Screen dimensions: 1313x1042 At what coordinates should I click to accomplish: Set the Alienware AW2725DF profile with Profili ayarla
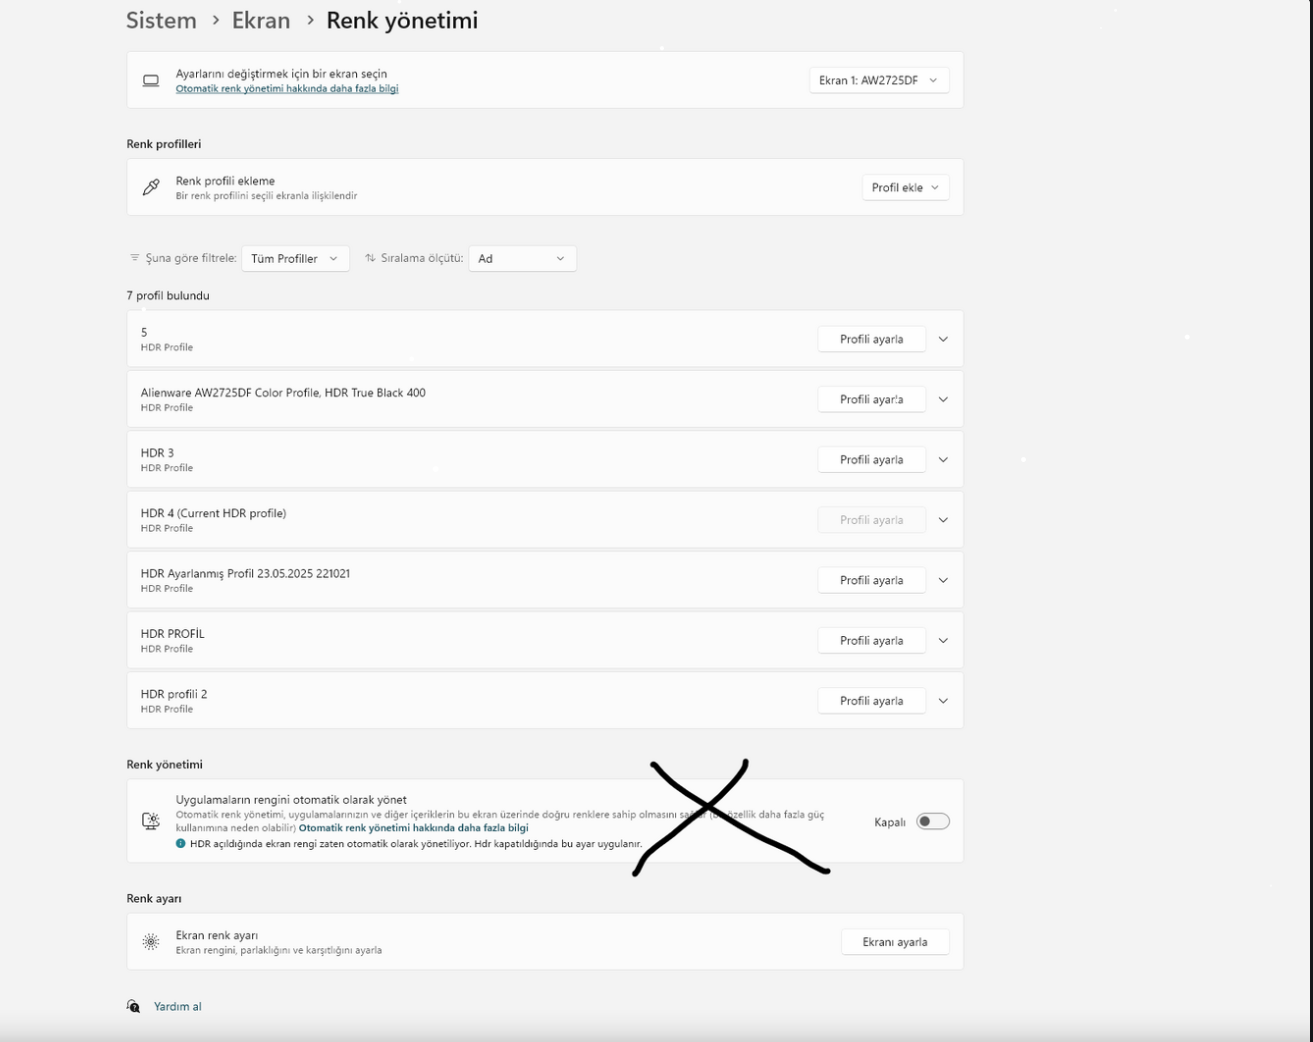(871, 399)
